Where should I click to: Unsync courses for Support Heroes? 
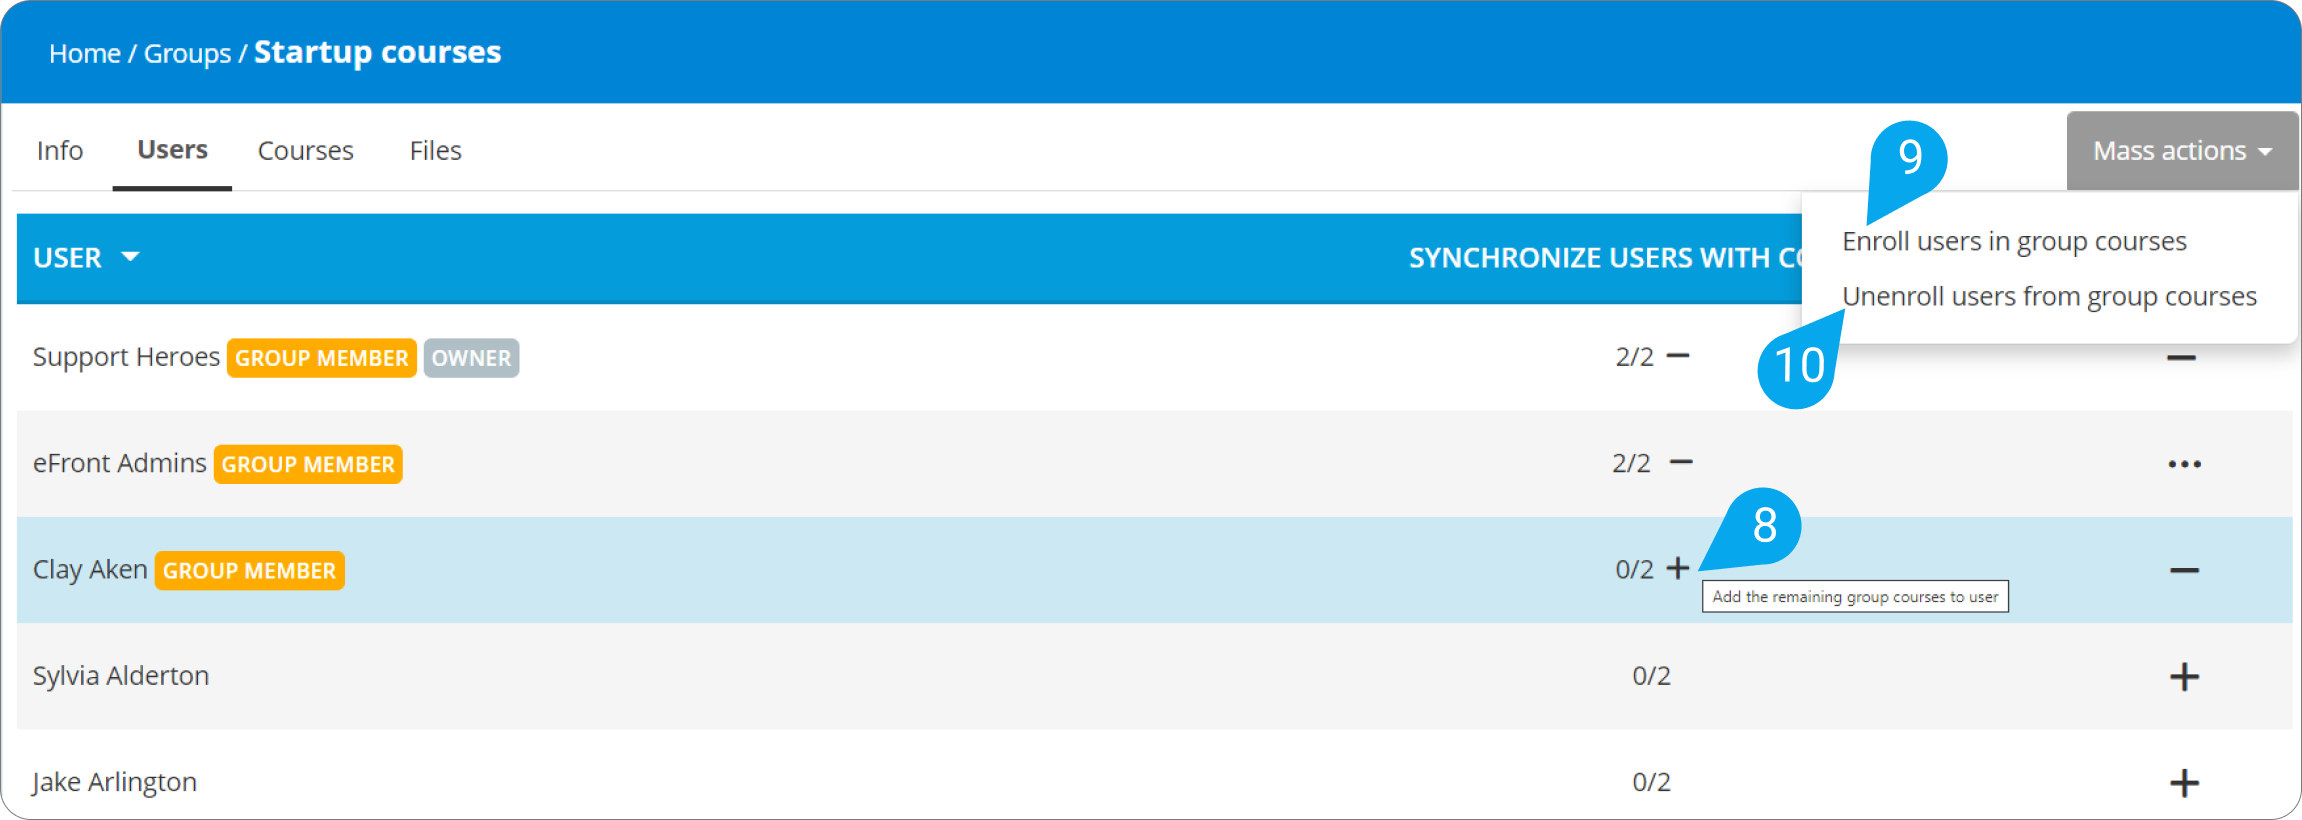coord(1678,356)
